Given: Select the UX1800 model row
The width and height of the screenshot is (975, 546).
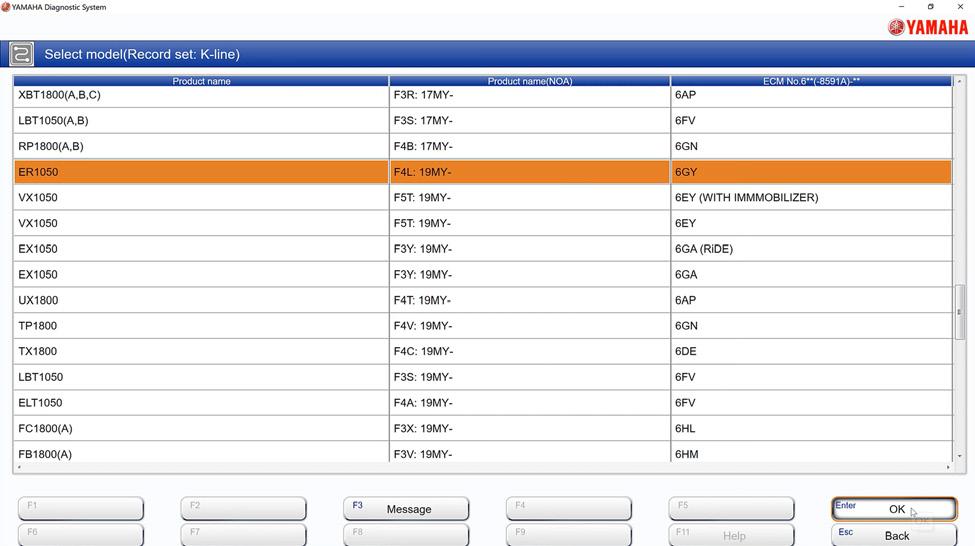Looking at the screenshot, I should [483, 300].
